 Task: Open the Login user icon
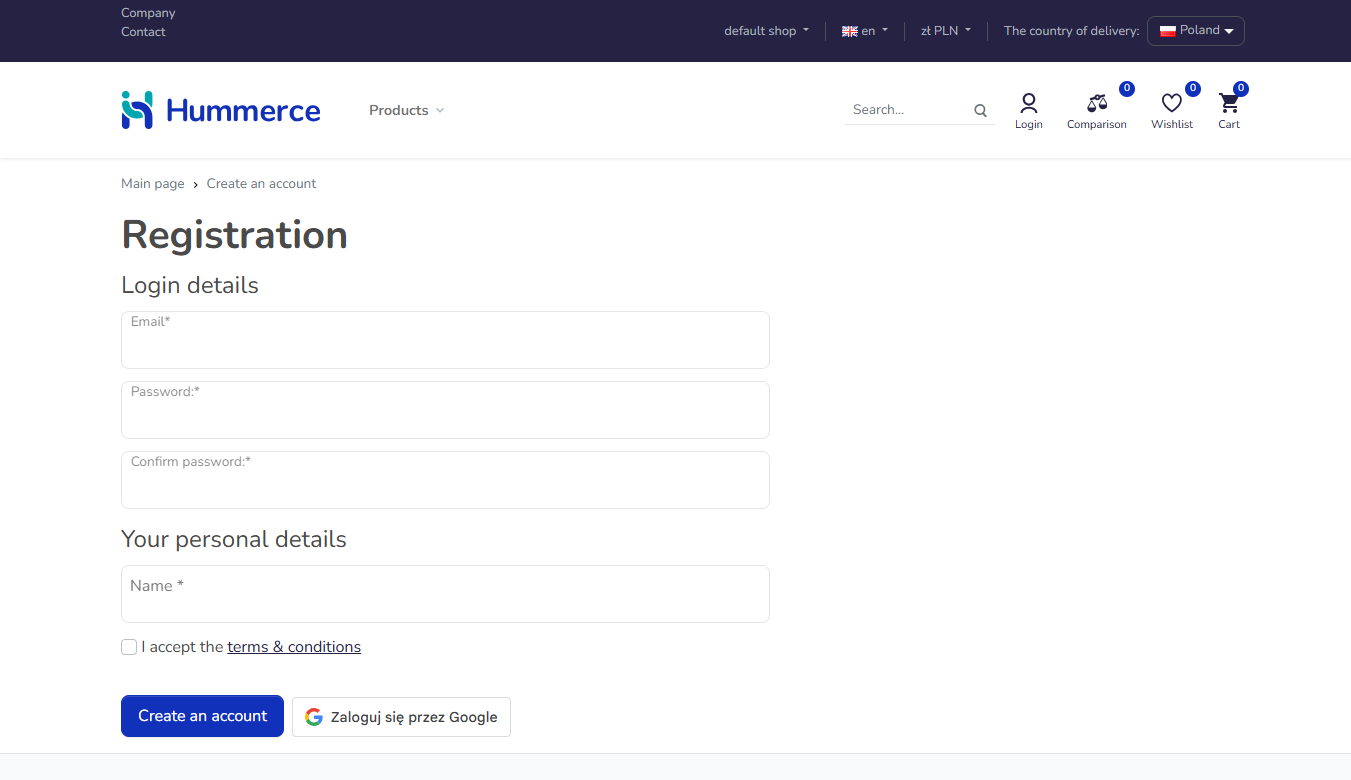pyautogui.click(x=1028, y=103)
